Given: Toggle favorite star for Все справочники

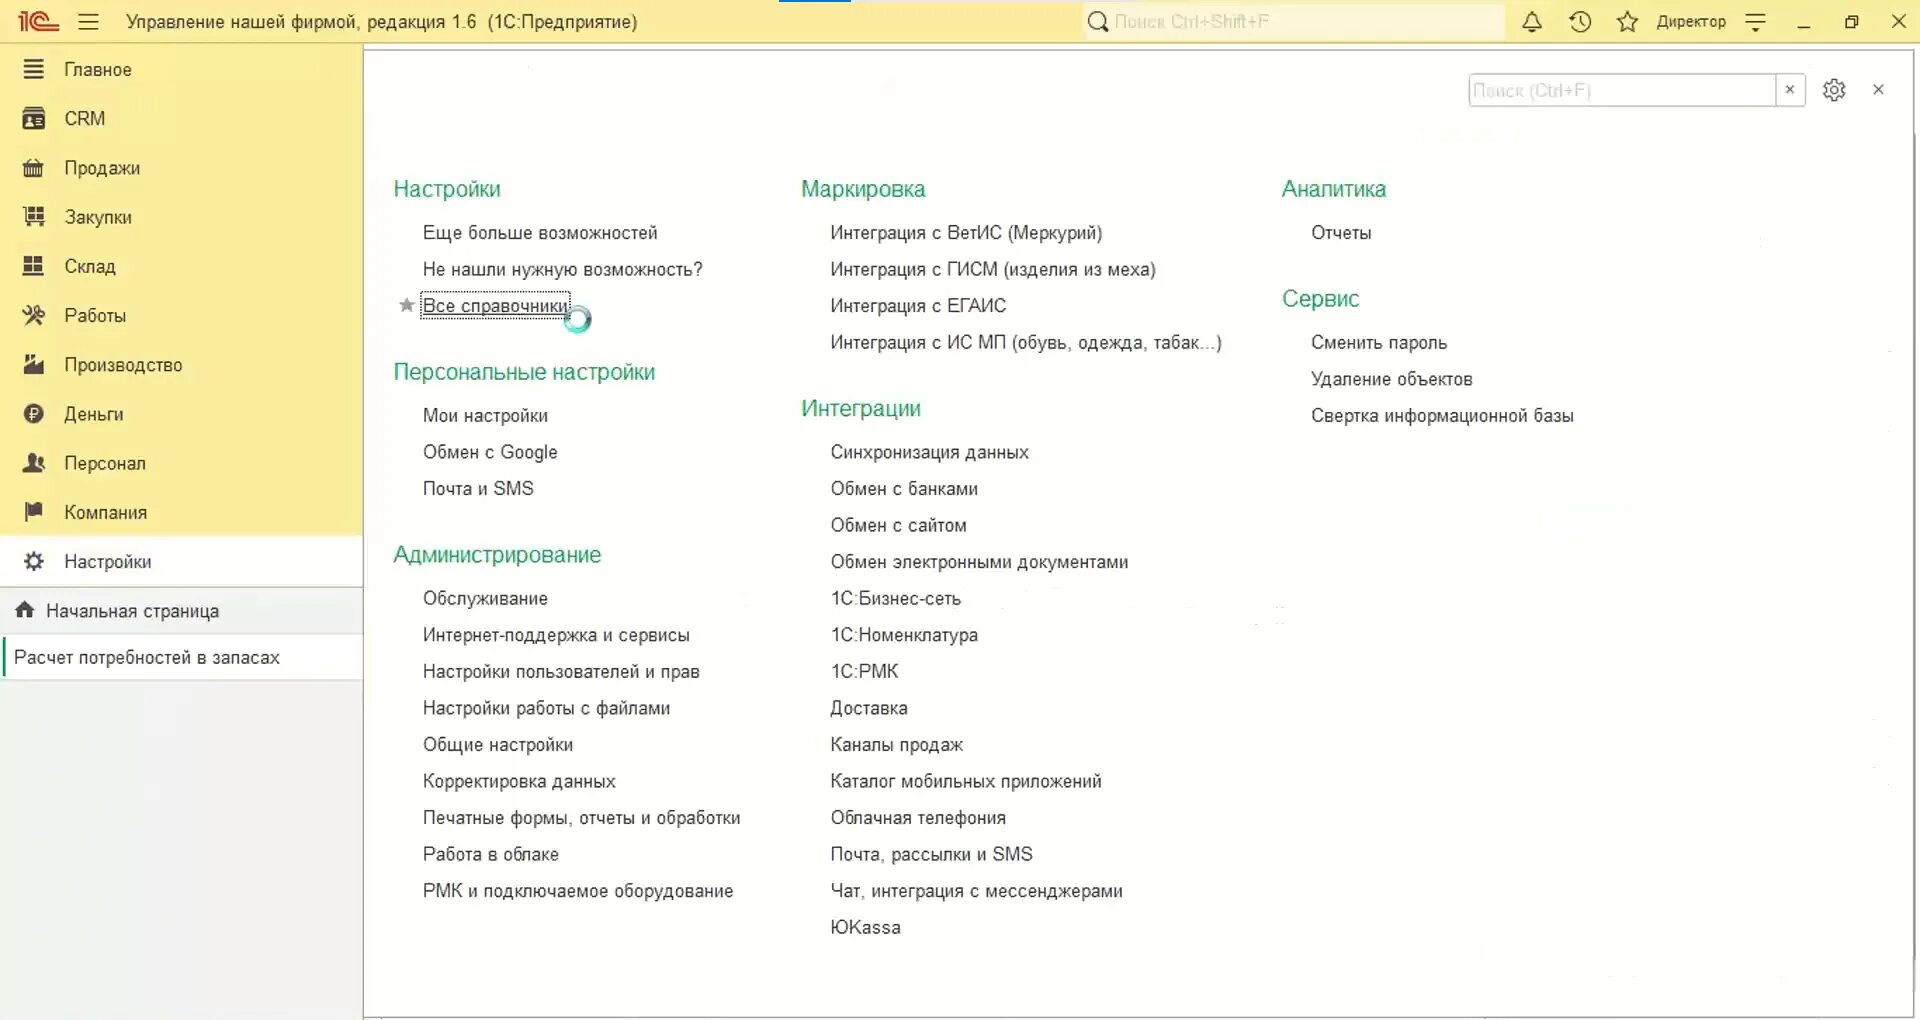Looking at the screenshot, I should pyautogui.click(x=406, y=305).
